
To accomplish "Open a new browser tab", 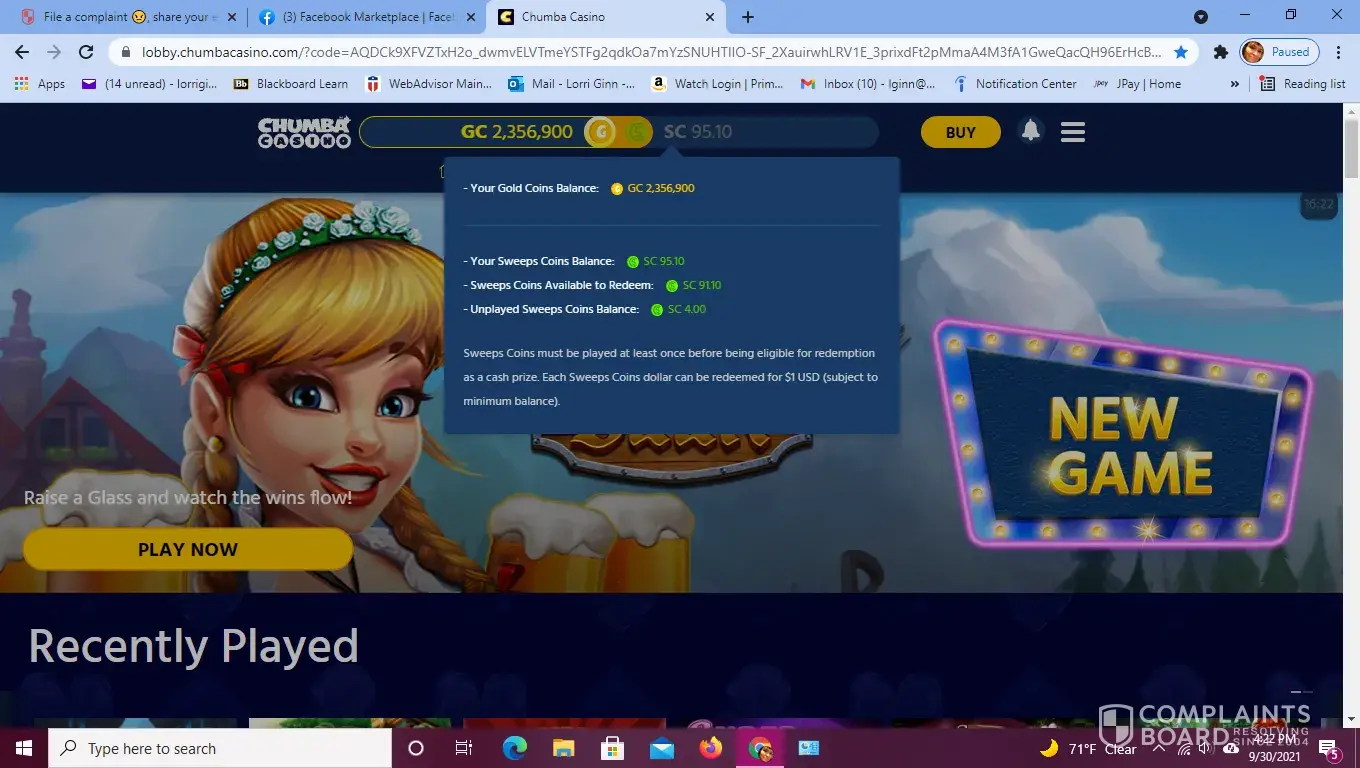I will [748, 17].
